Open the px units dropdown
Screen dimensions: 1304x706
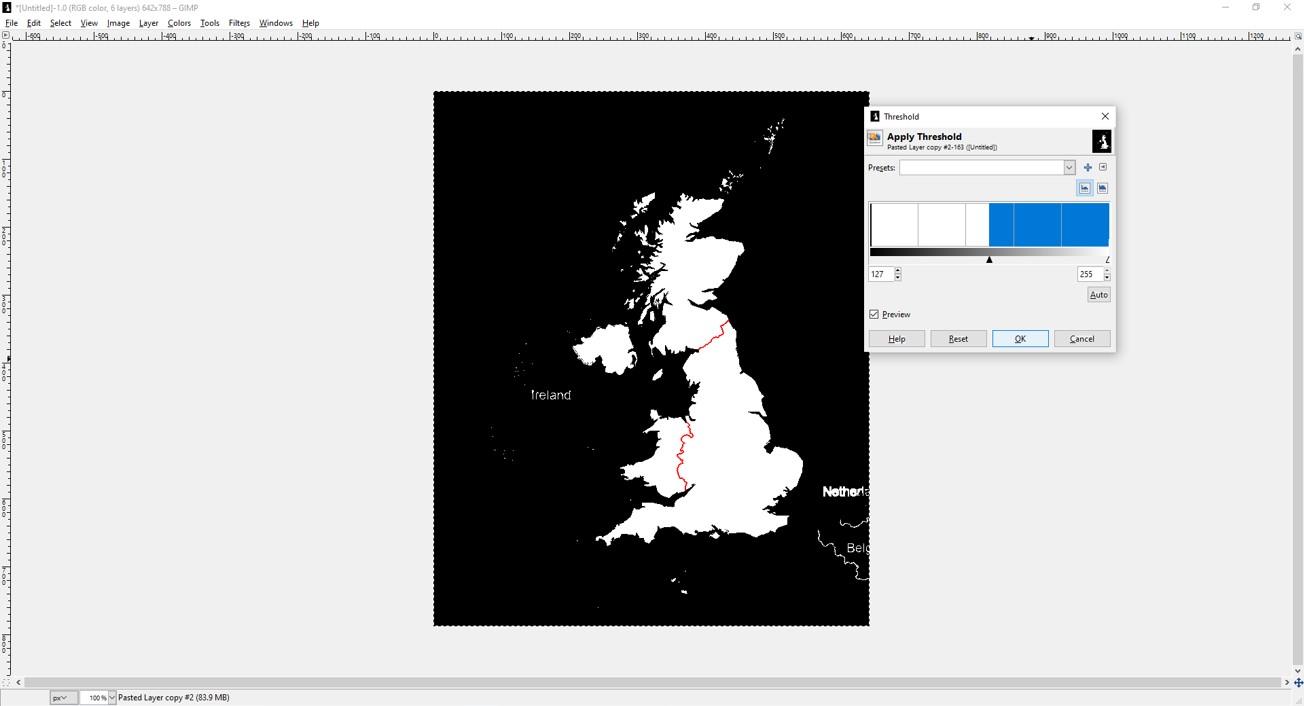(x=63, y=697)
